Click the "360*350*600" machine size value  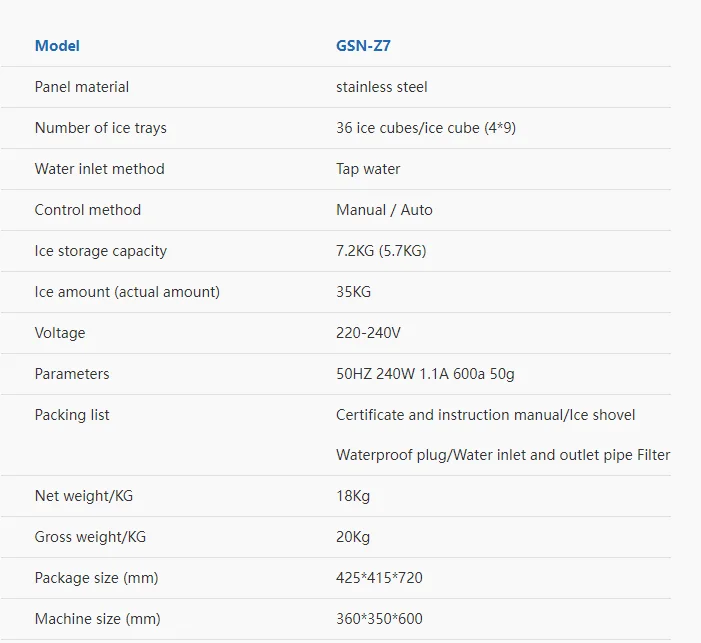coord(379,619)
